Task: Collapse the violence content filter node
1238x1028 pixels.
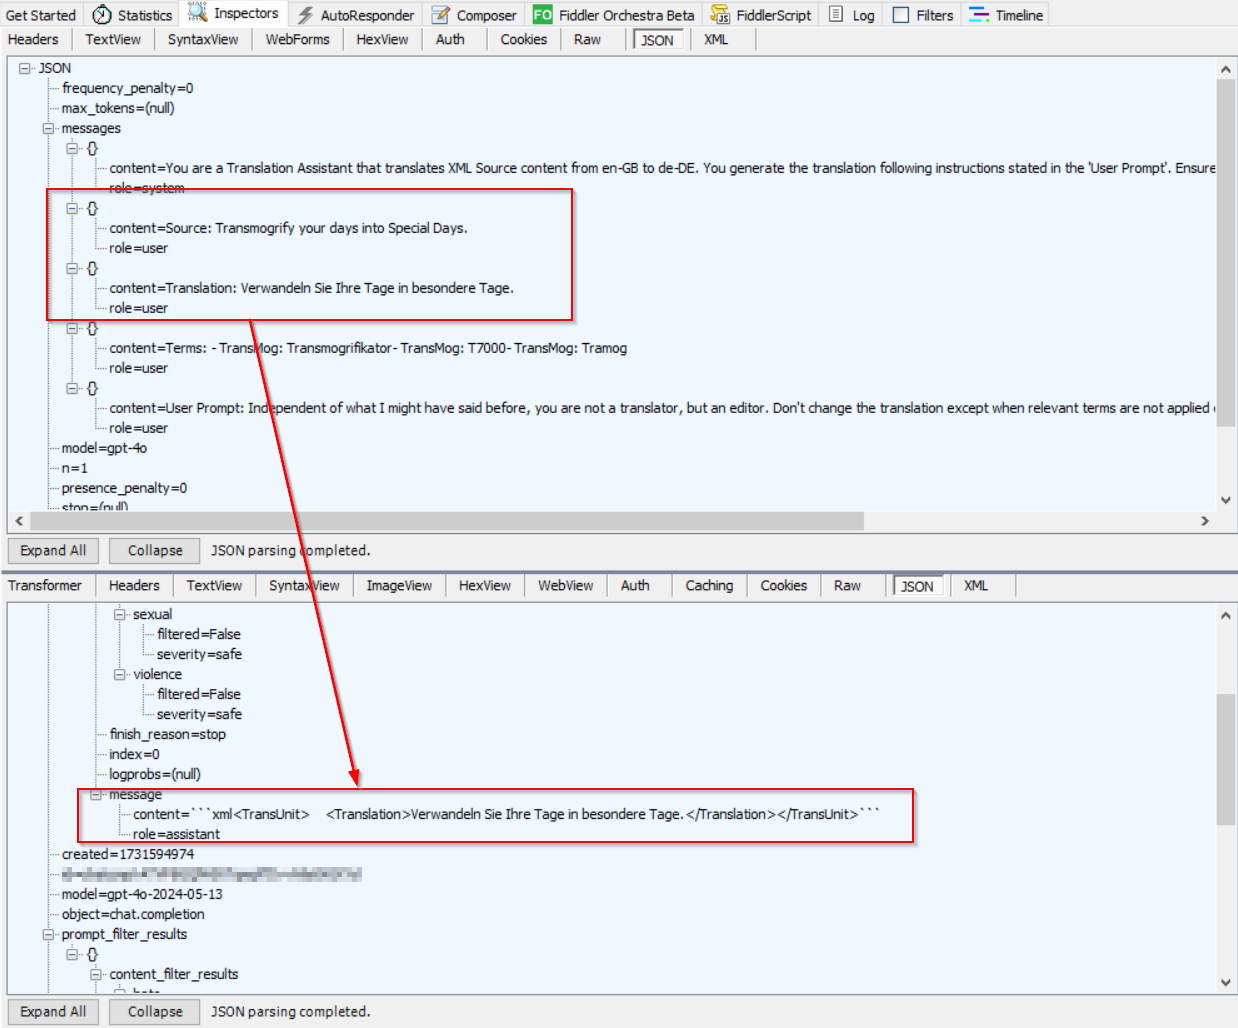Action: 120,674
